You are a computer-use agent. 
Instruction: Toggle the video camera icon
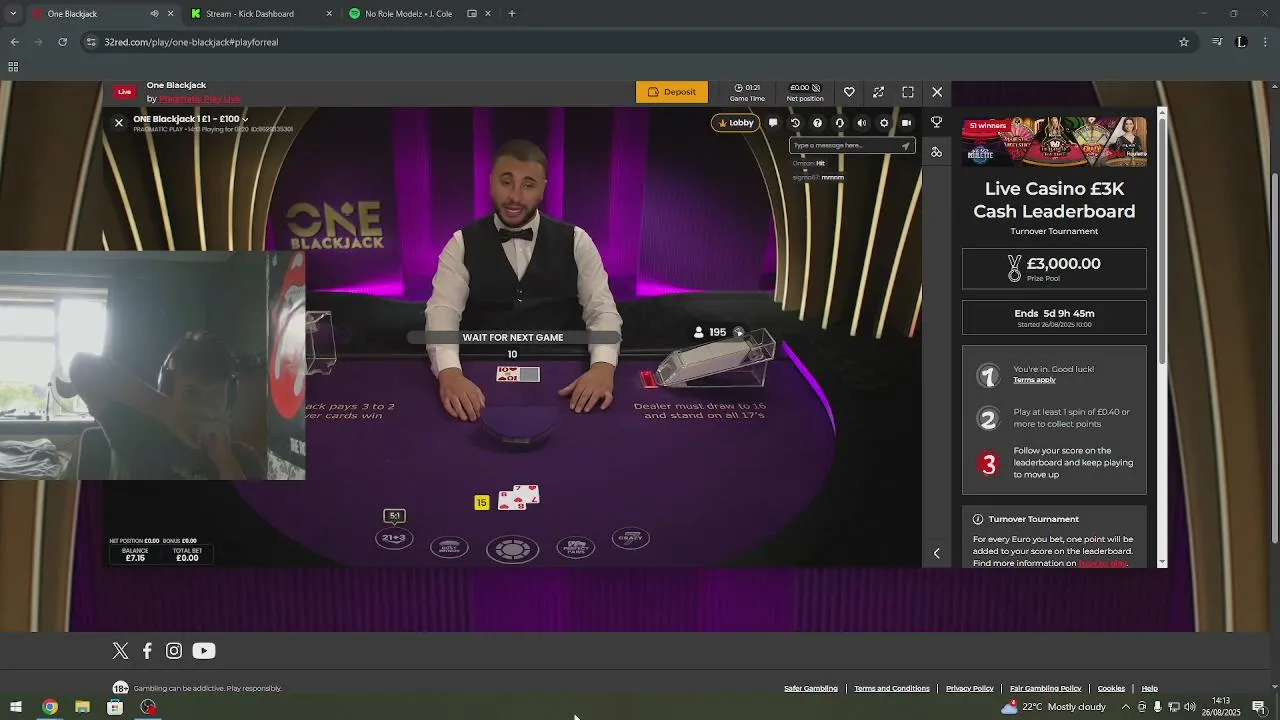[x=906, y=123]
